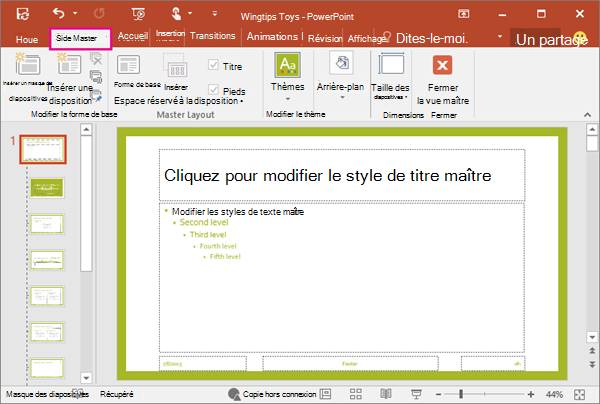Open the Transitions tab
This screenshot has width=600, height=404.
212,36
